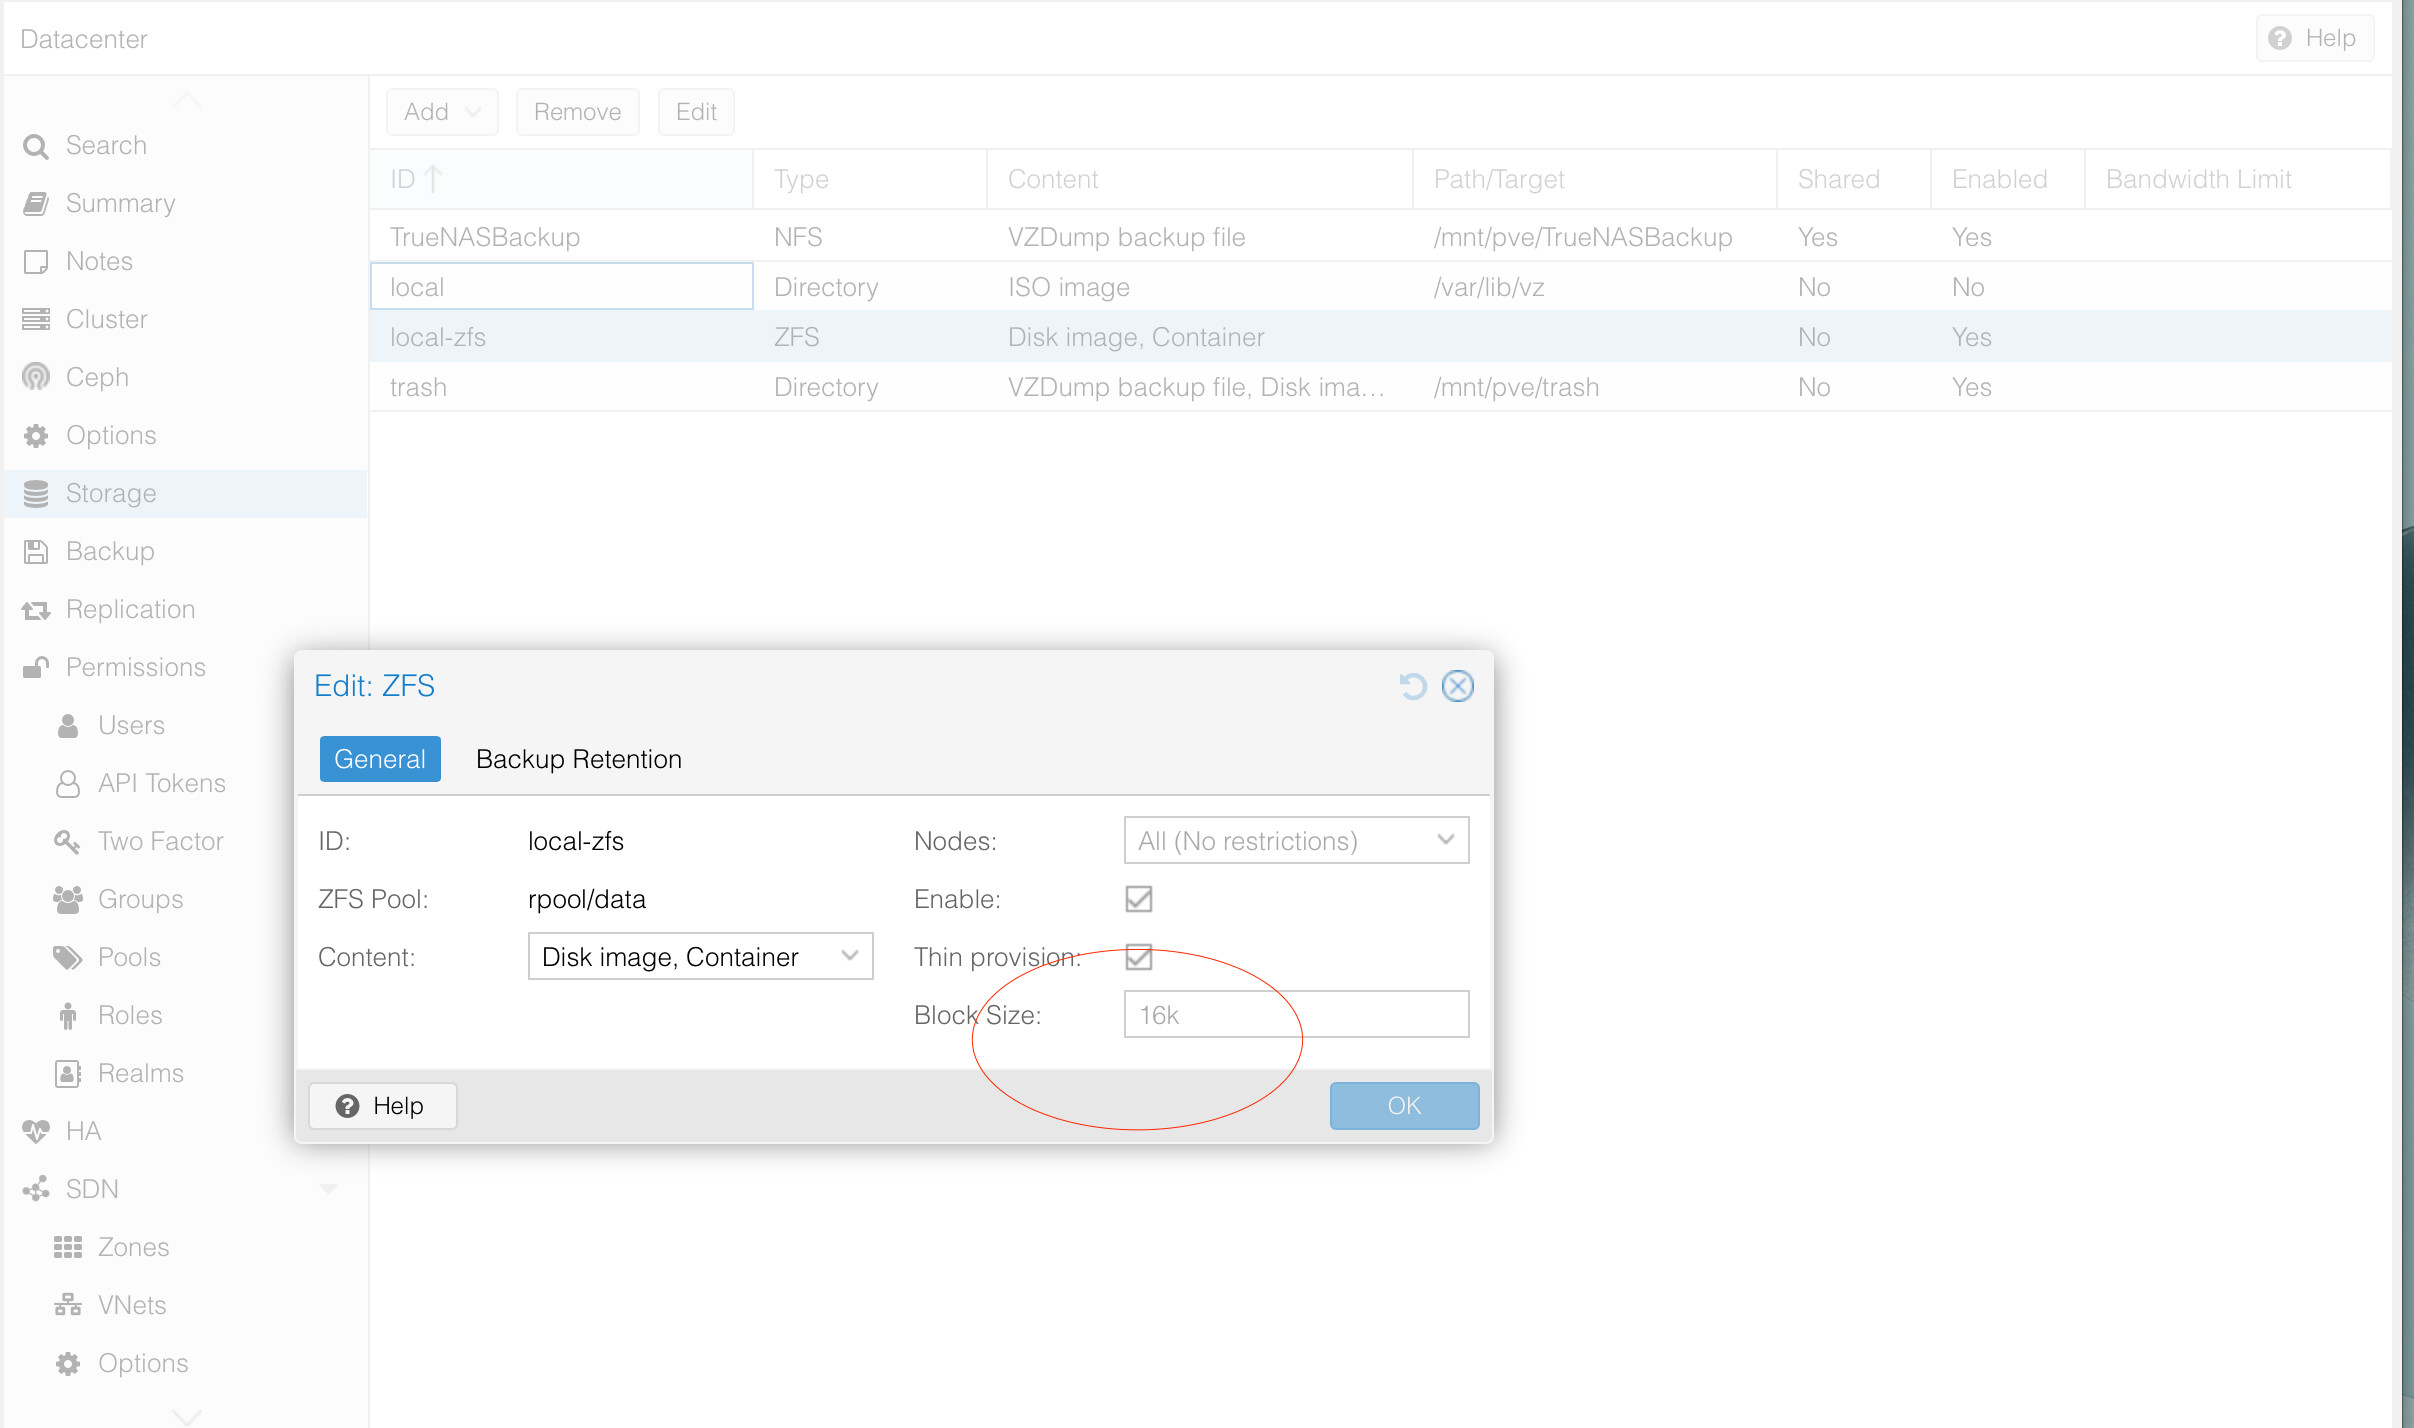2414x1428 pixels.
Task: Click the SDN Options gear icon
Action: 68,1364
